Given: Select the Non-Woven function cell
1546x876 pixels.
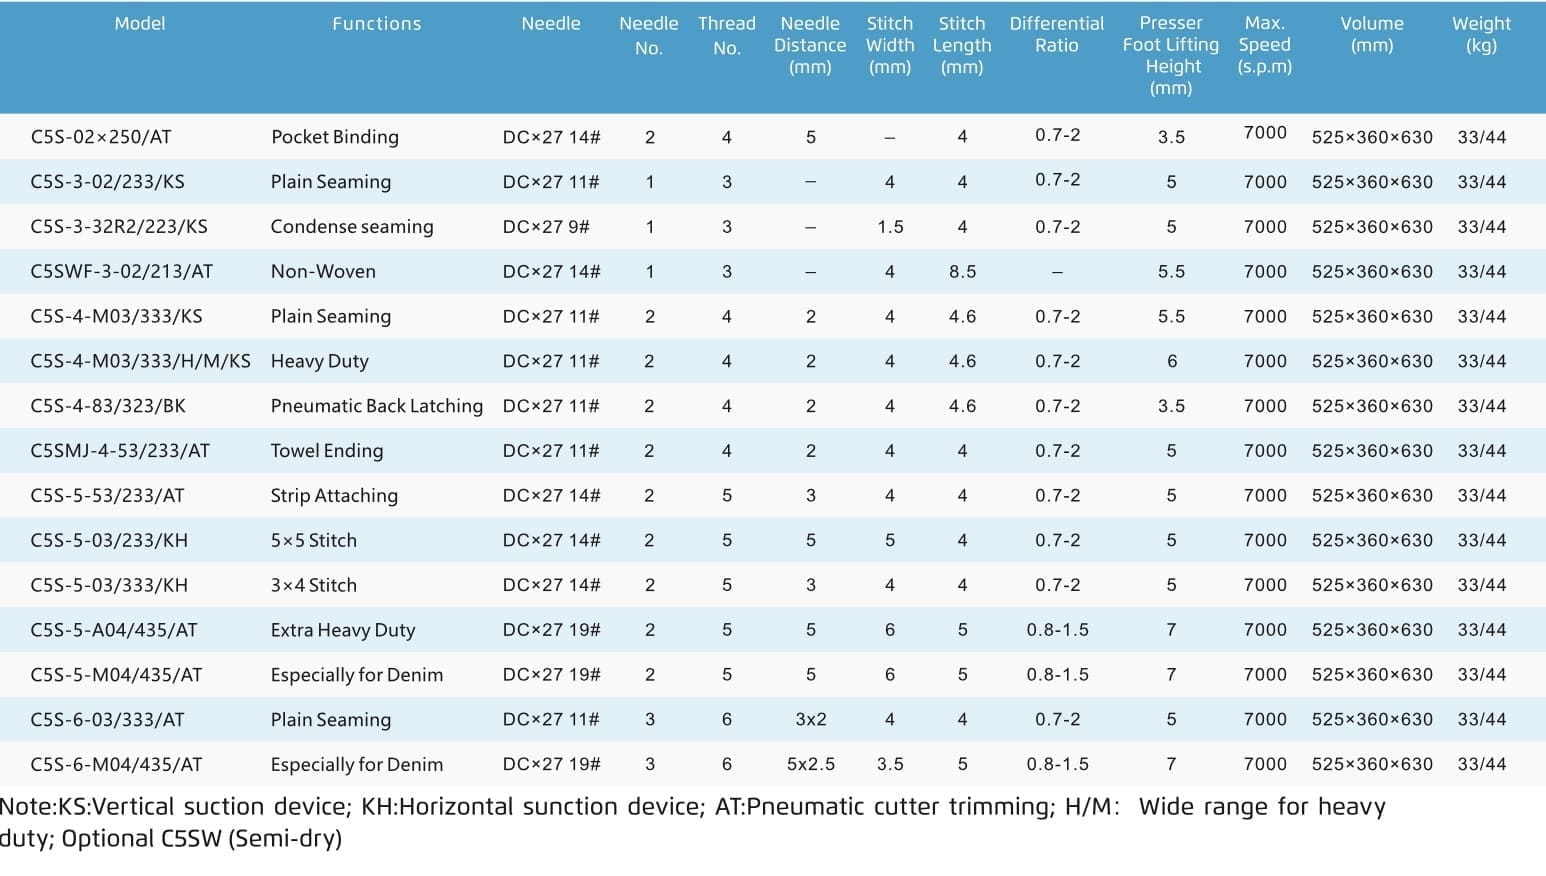Looking at the screenshot, I should coord(323,271).
